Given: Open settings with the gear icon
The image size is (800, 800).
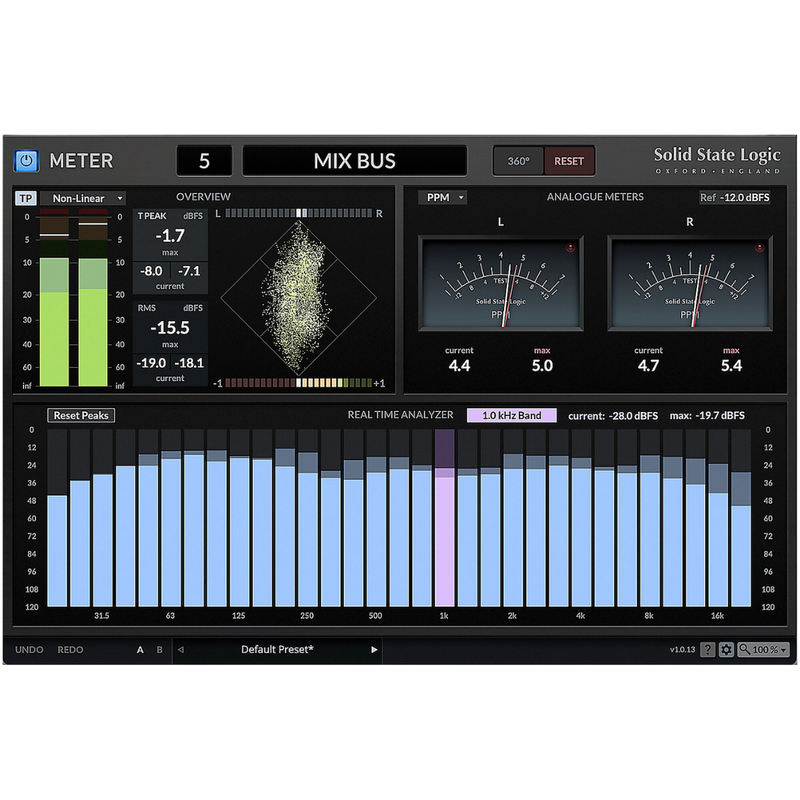Looking at the screenshot, I should click(727, 650).
